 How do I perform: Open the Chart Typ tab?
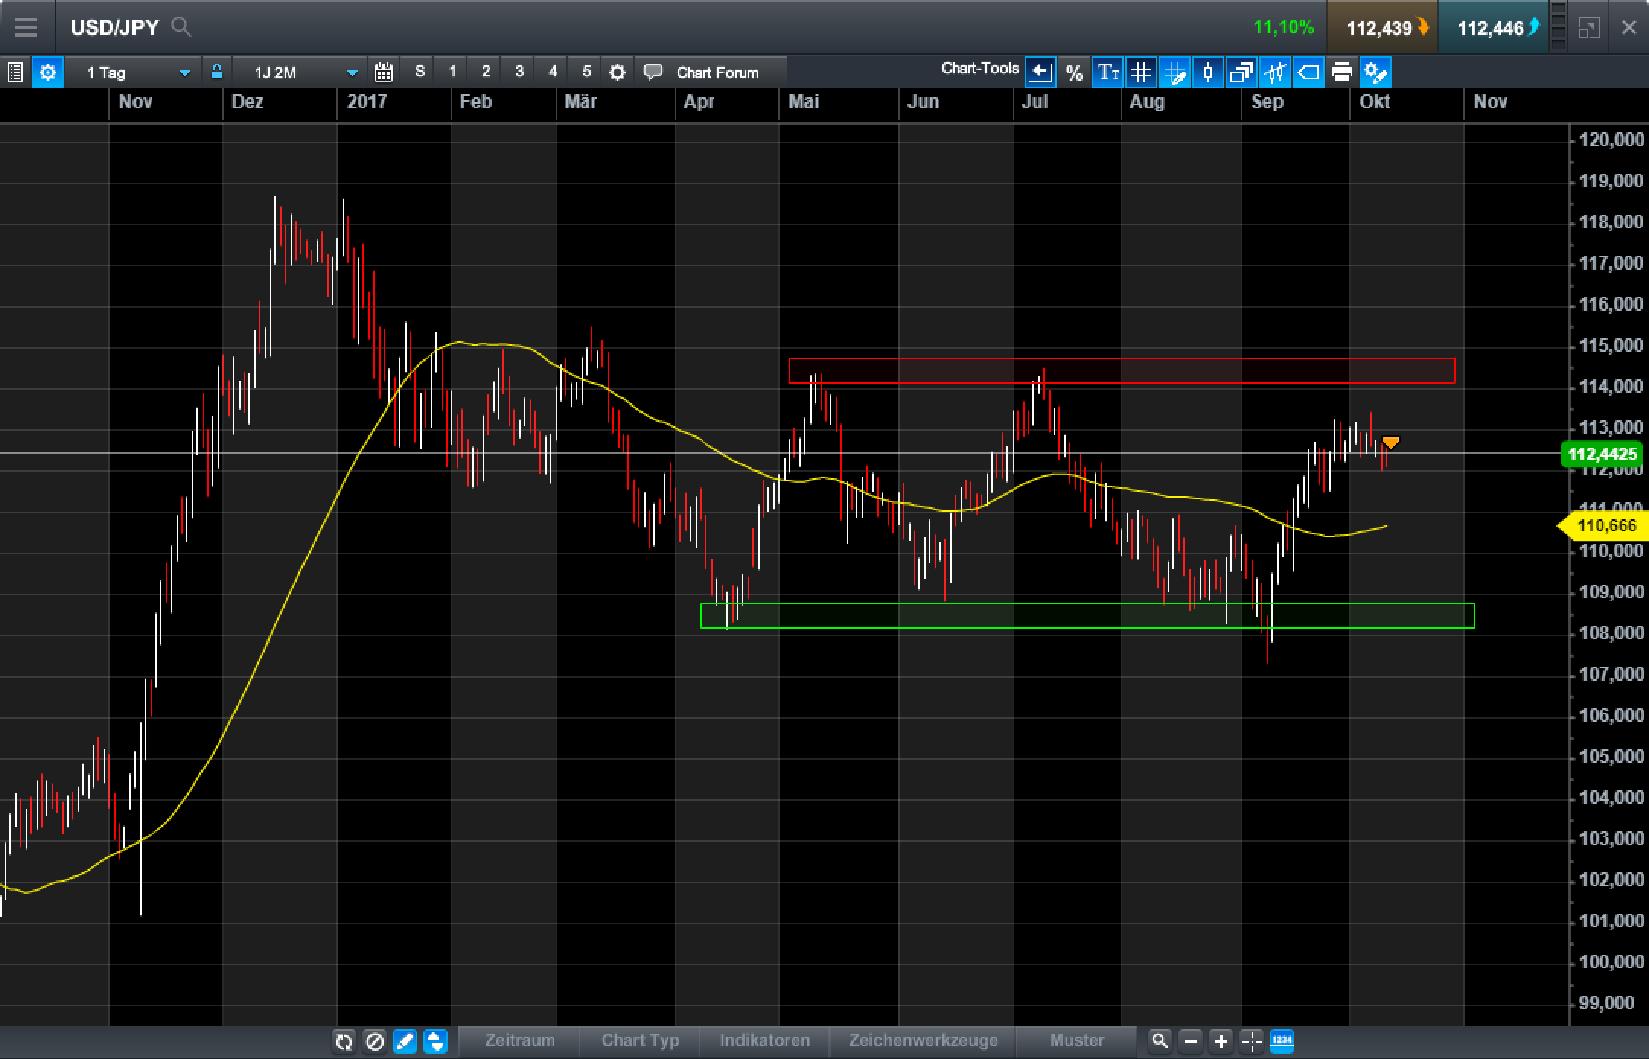pos(640,1040)
